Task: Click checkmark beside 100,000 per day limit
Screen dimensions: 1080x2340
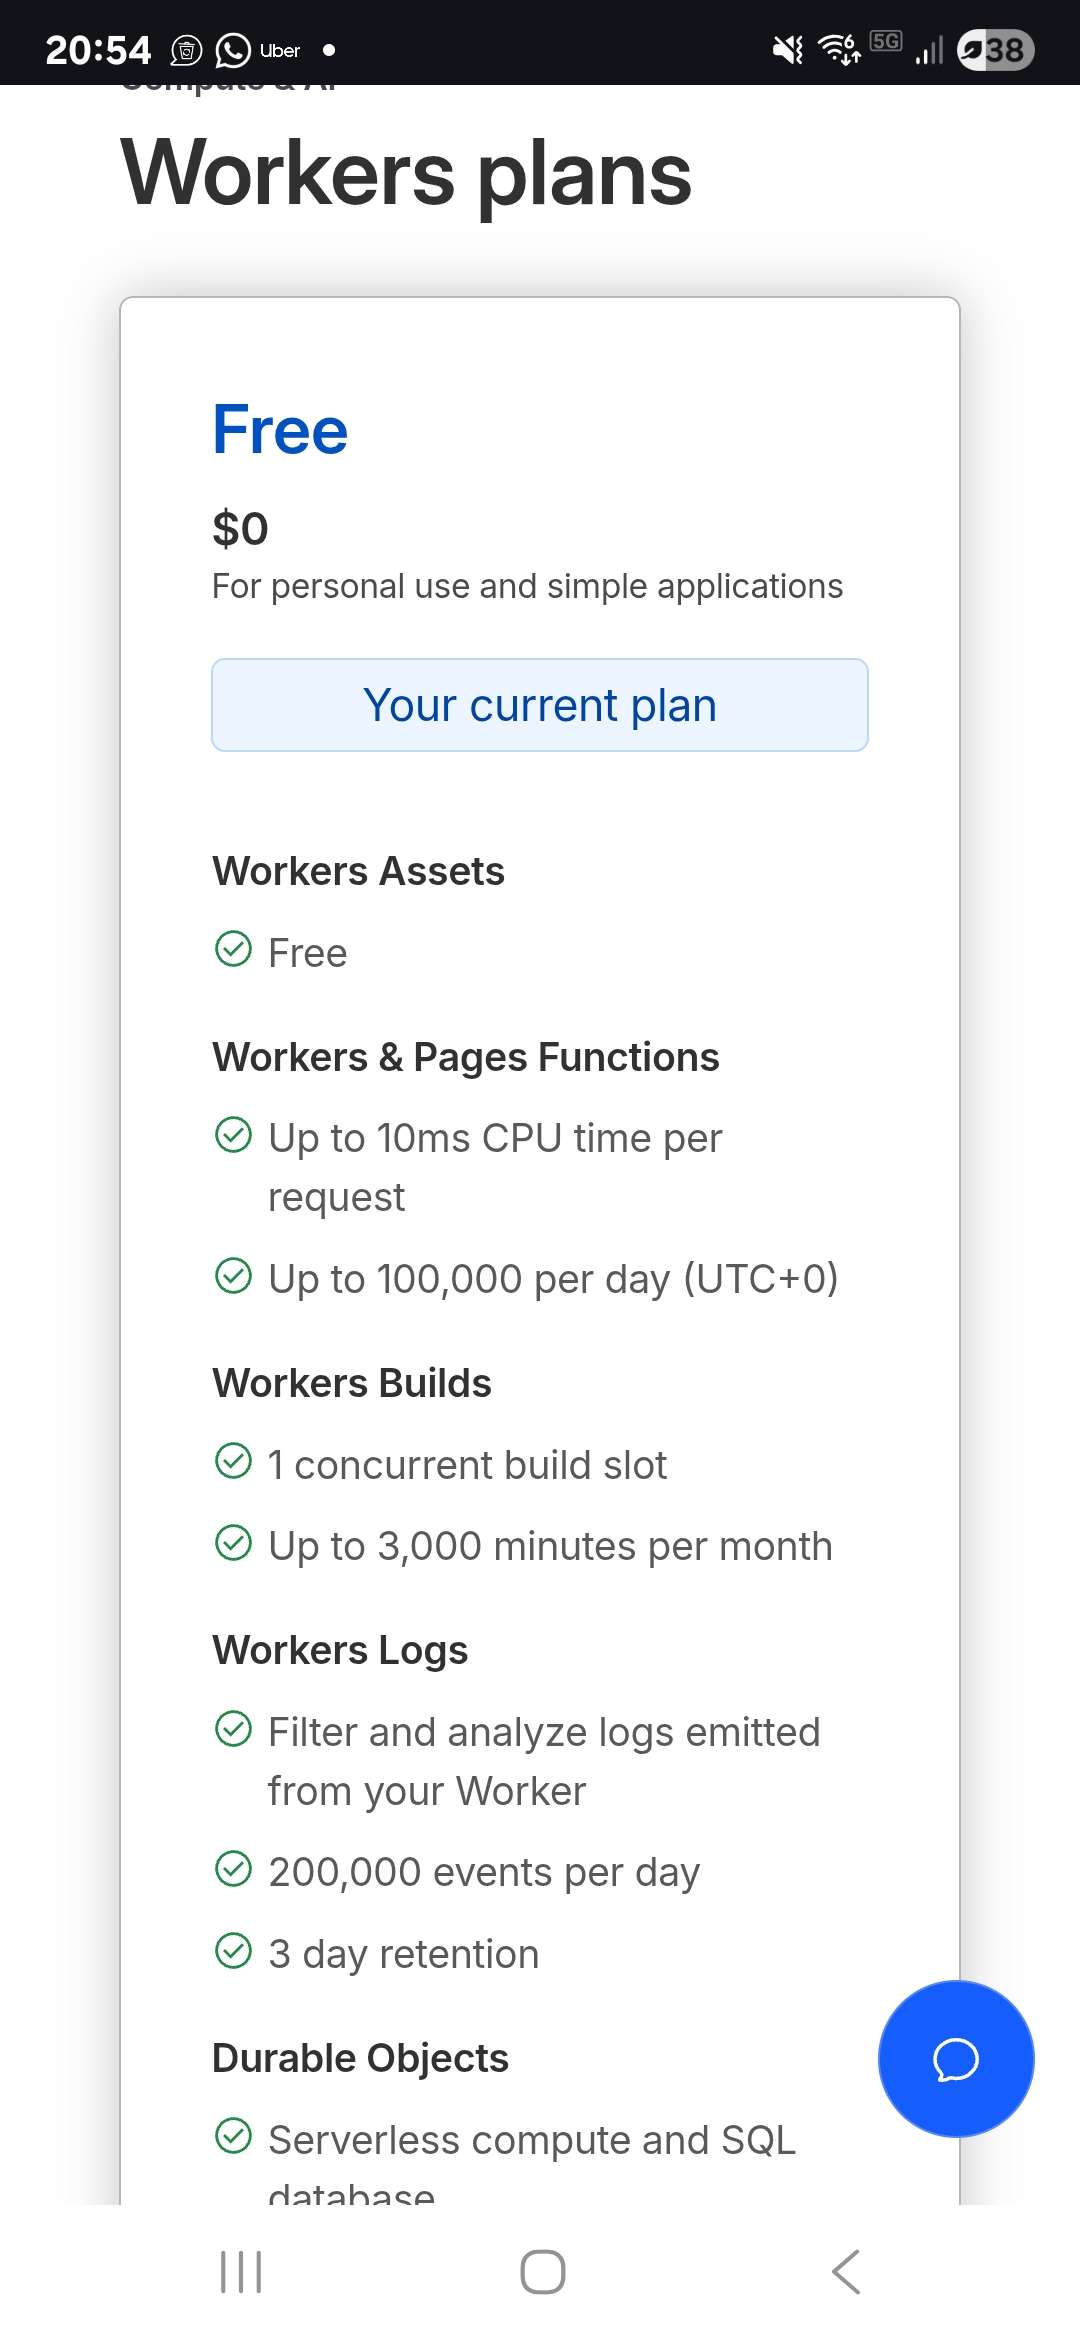Action: (234, 1277)
